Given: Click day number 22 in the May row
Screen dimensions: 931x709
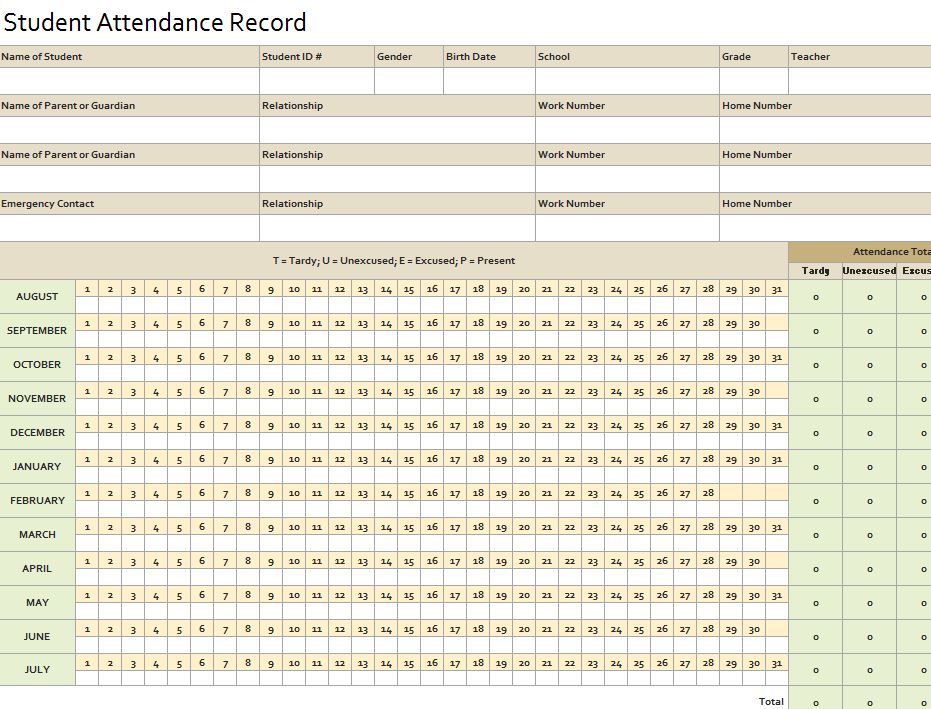Looking at the screenshot, I should tap(569, 595).
